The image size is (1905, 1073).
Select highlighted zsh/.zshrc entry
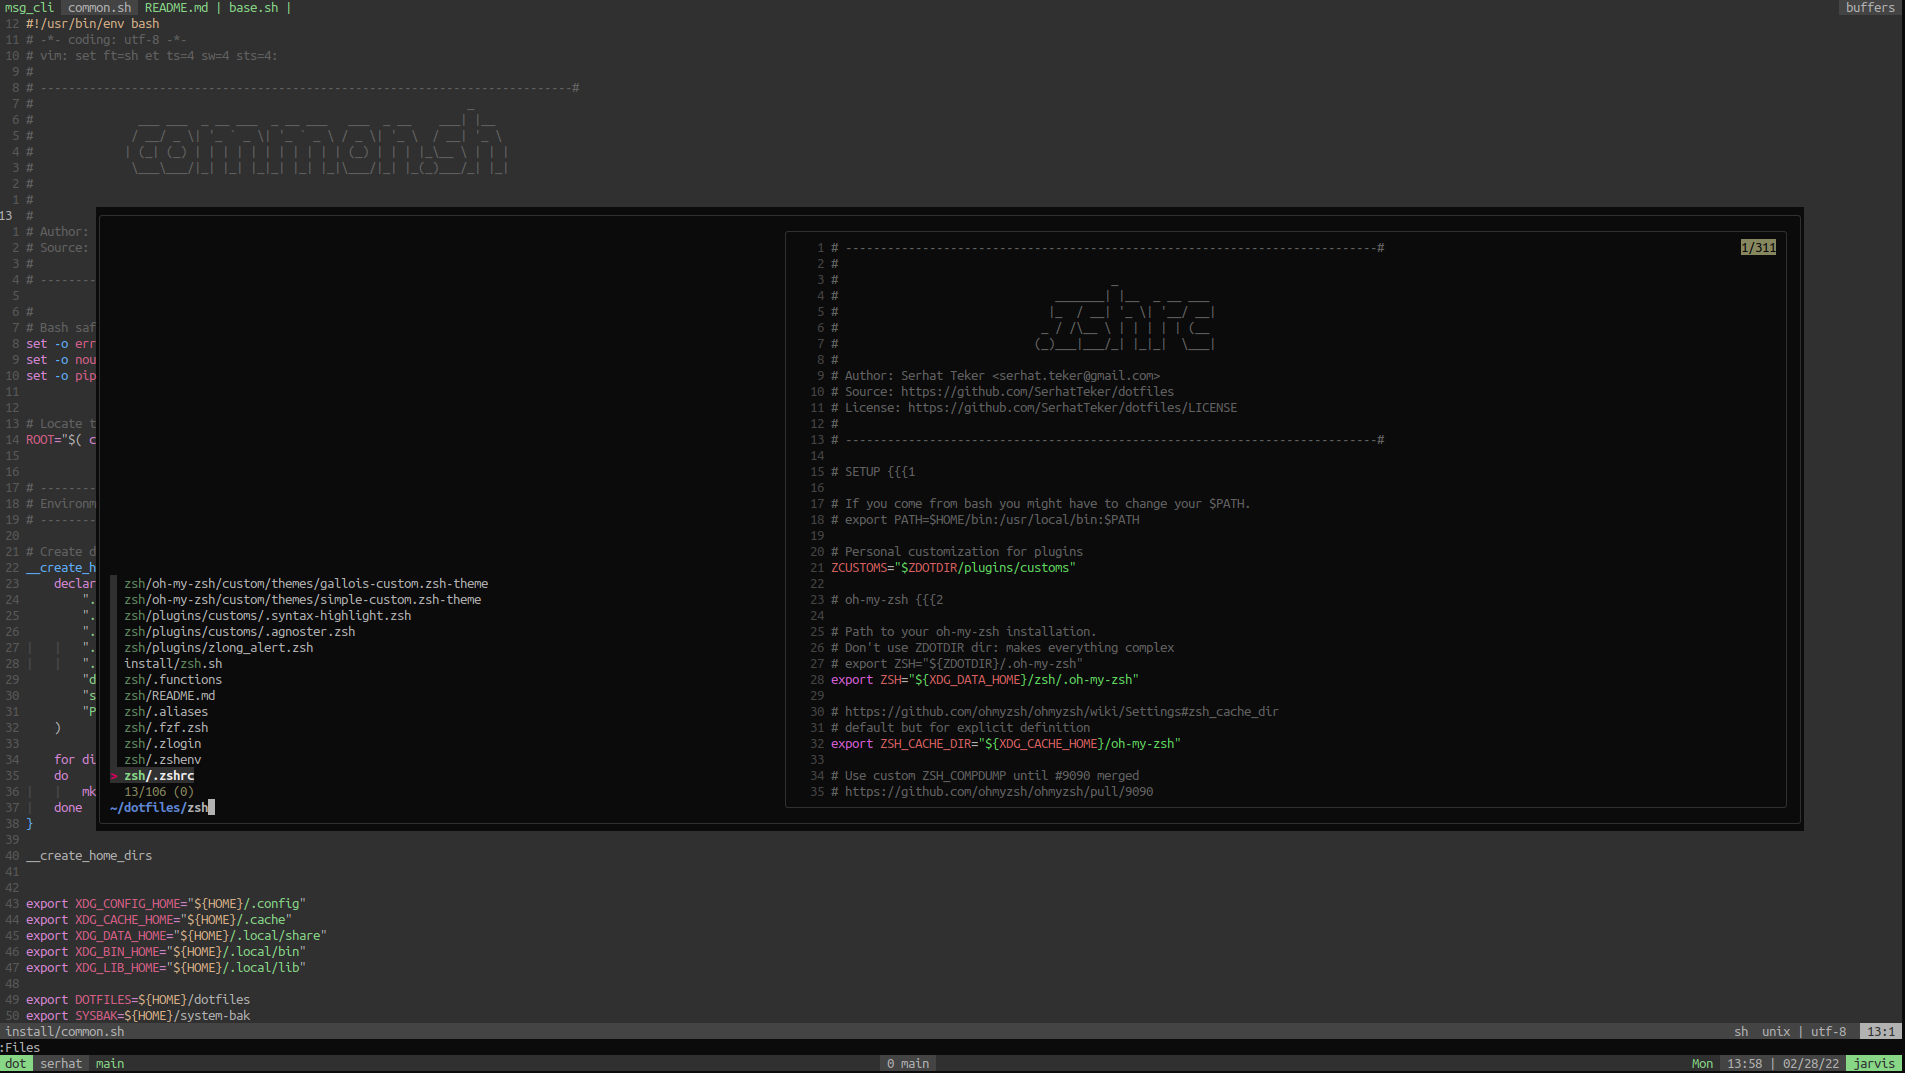pos(159,775)
